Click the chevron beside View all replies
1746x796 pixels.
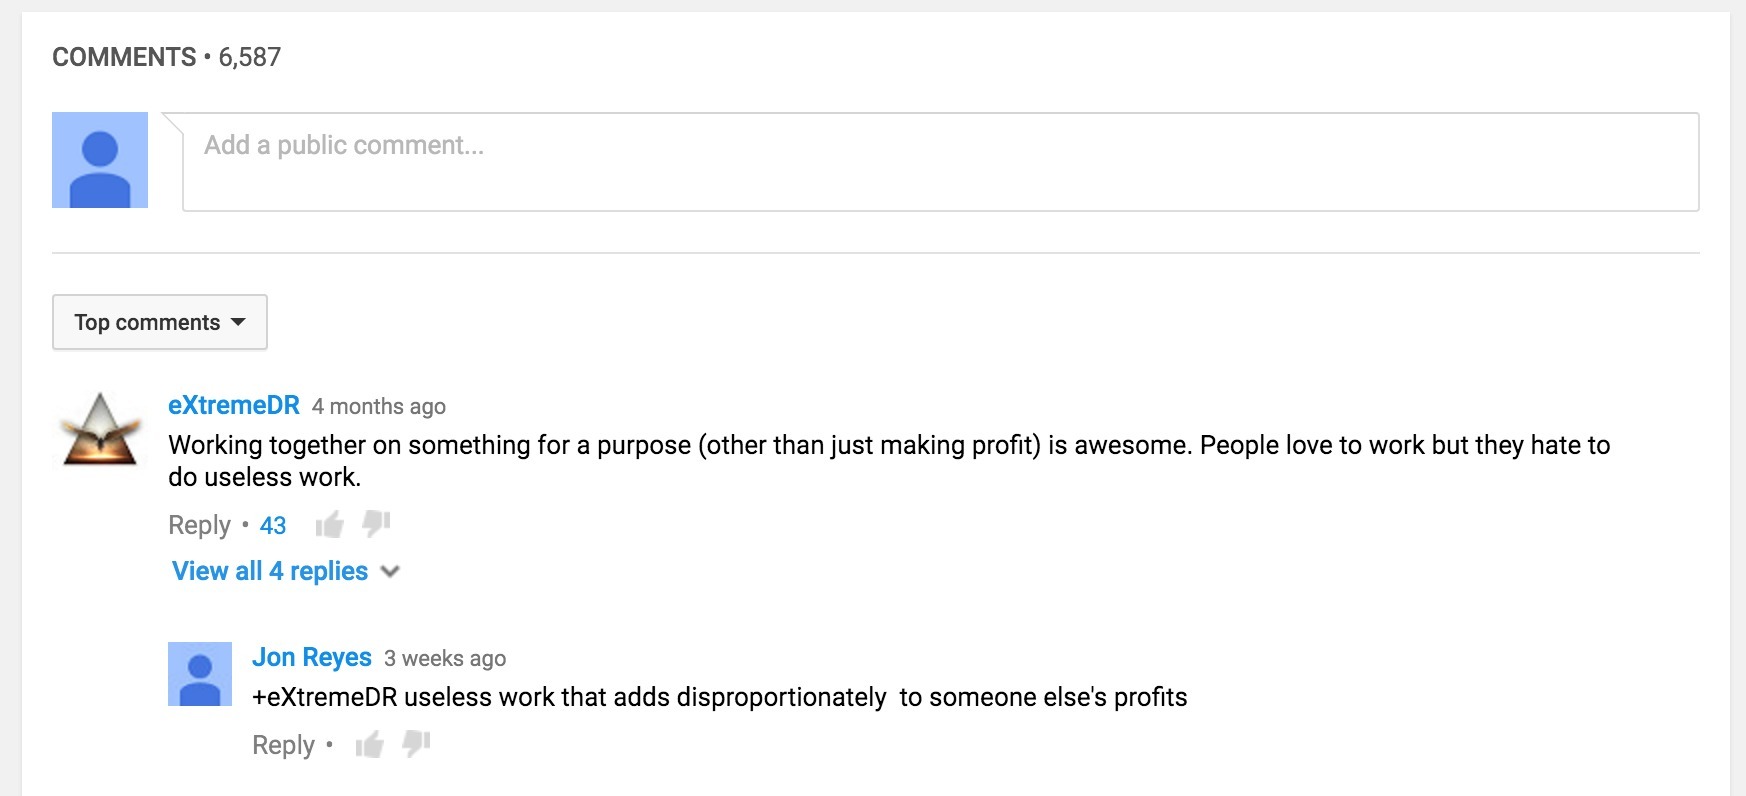click(x=391, y=572)
